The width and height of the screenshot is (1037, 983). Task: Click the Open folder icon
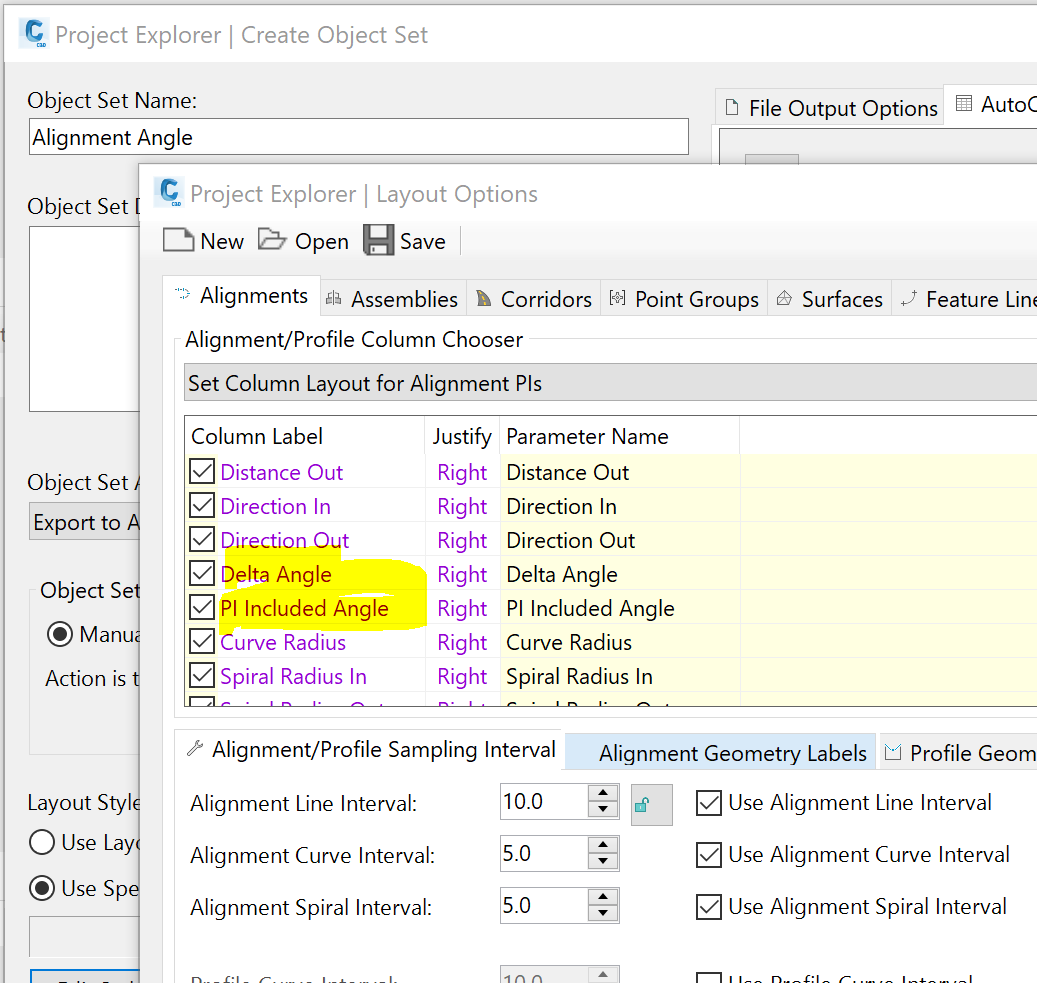(x=272, y=241)
